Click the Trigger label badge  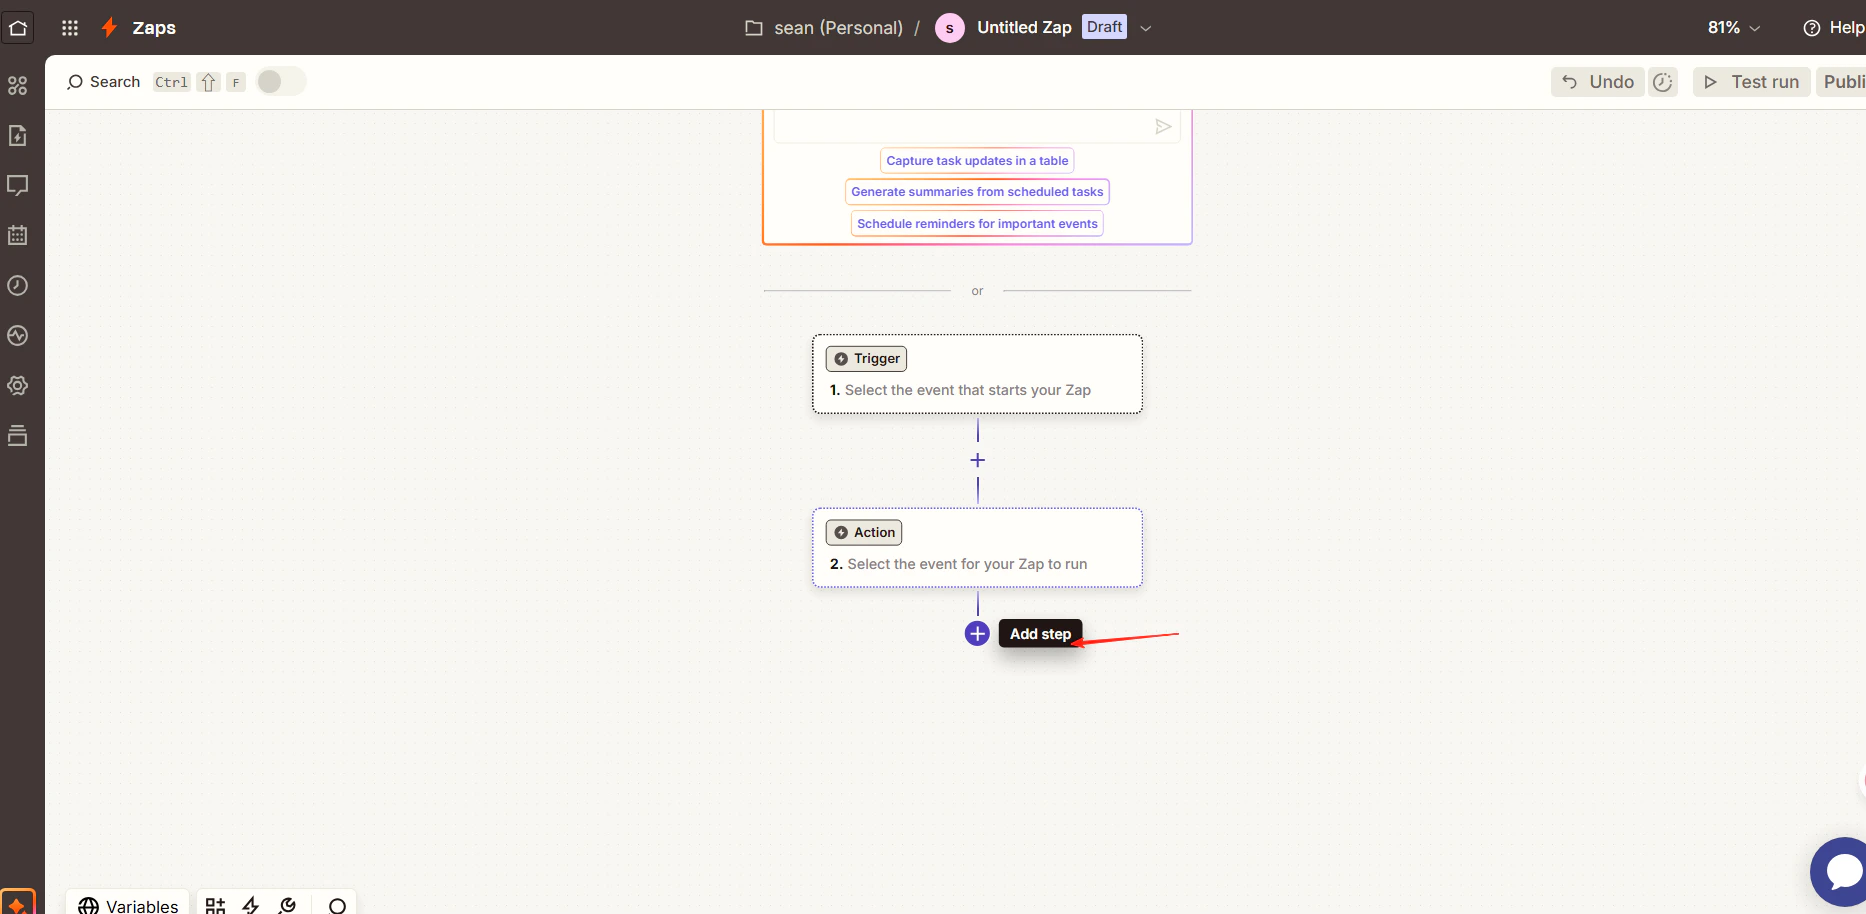click(x=866, y=358)
